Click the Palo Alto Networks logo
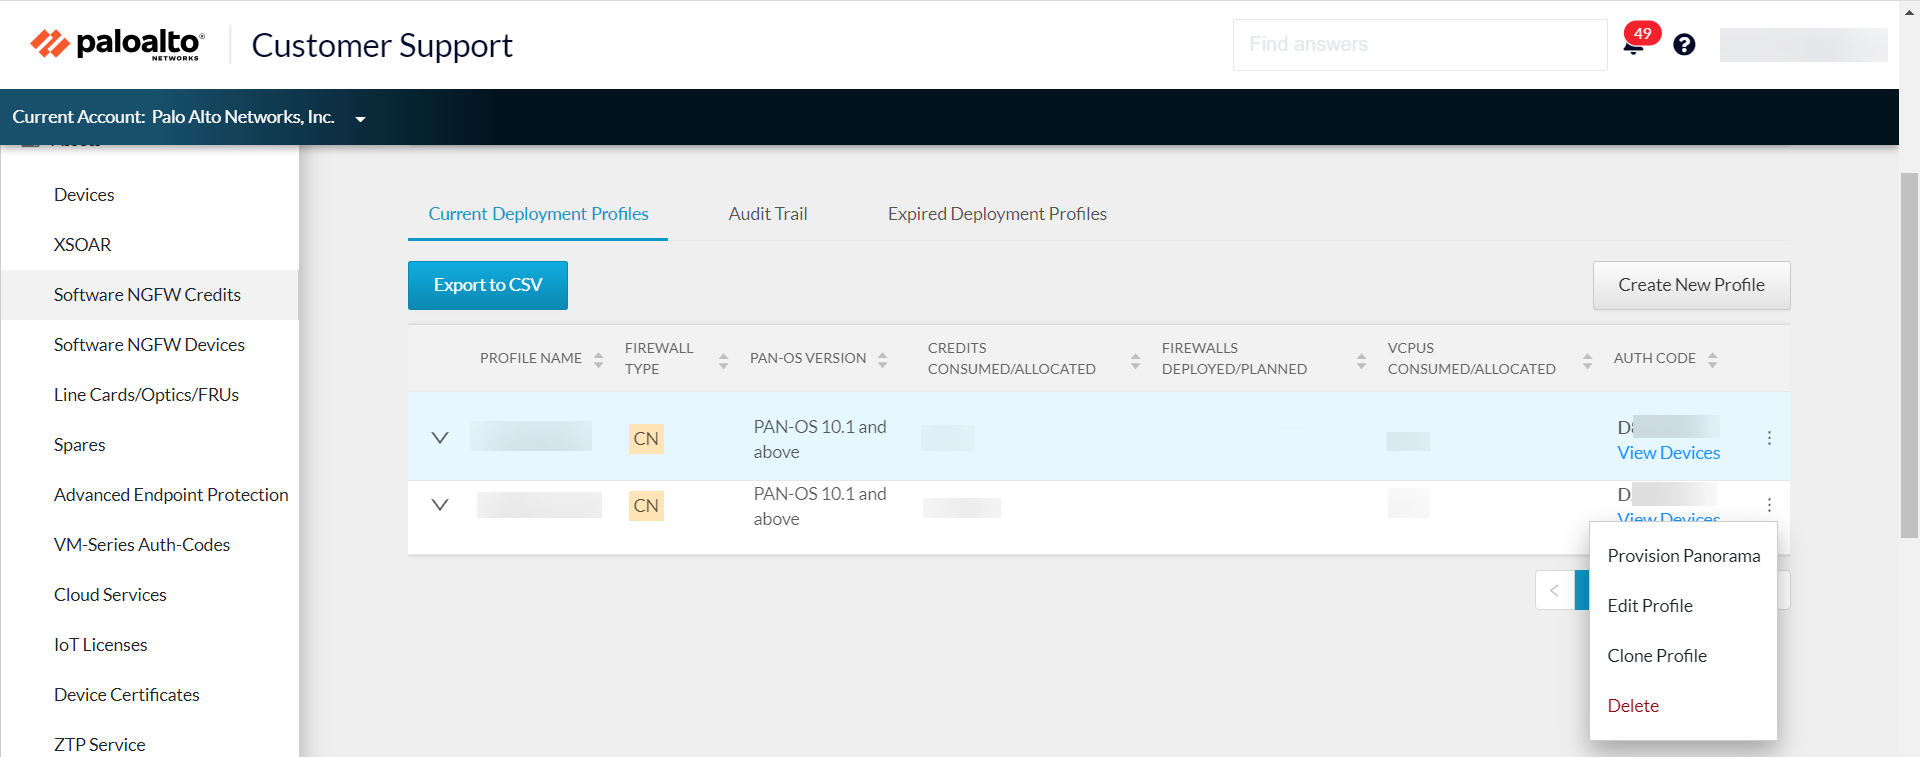The image size is (1920, 757). tap(118, 44)
